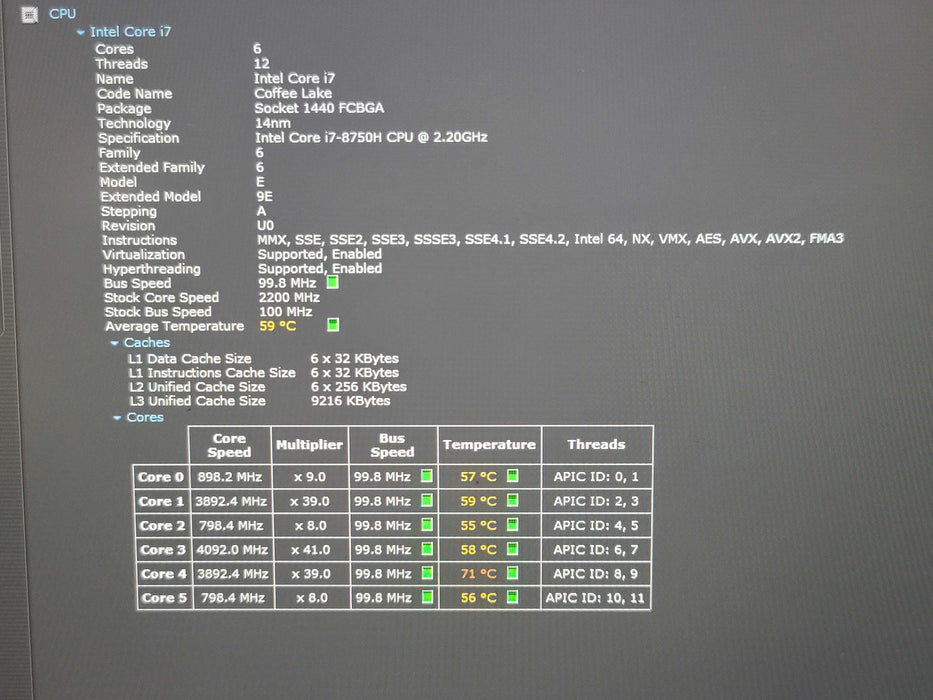Click the Stock Bus Speed value 100 MHz

pos(286,312)
